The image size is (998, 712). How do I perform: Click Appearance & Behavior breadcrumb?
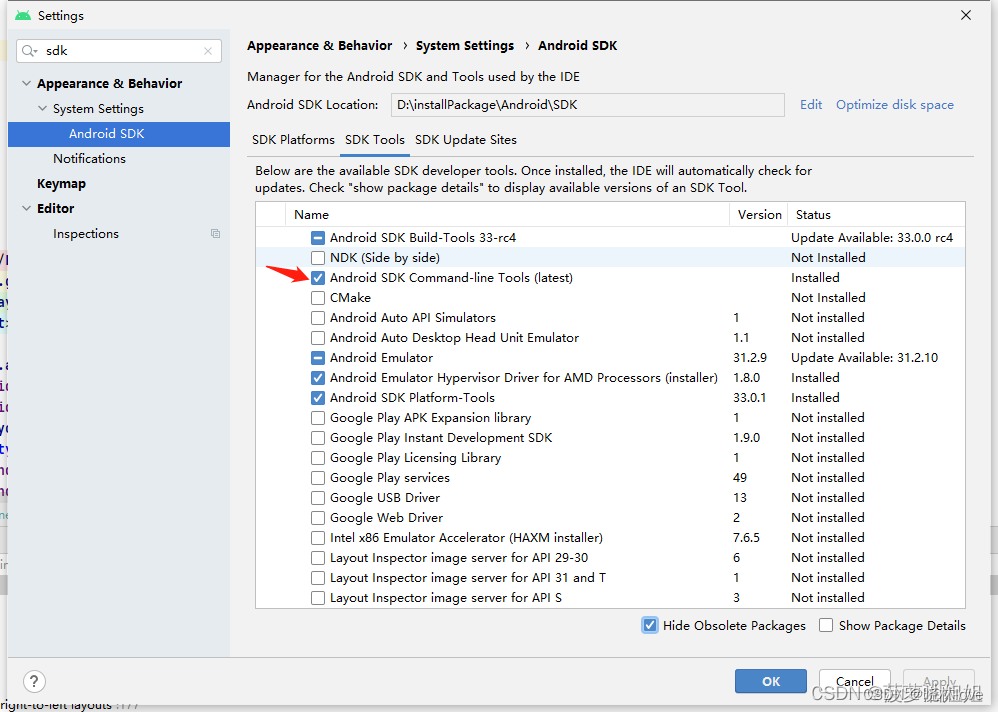click(320, 46)
